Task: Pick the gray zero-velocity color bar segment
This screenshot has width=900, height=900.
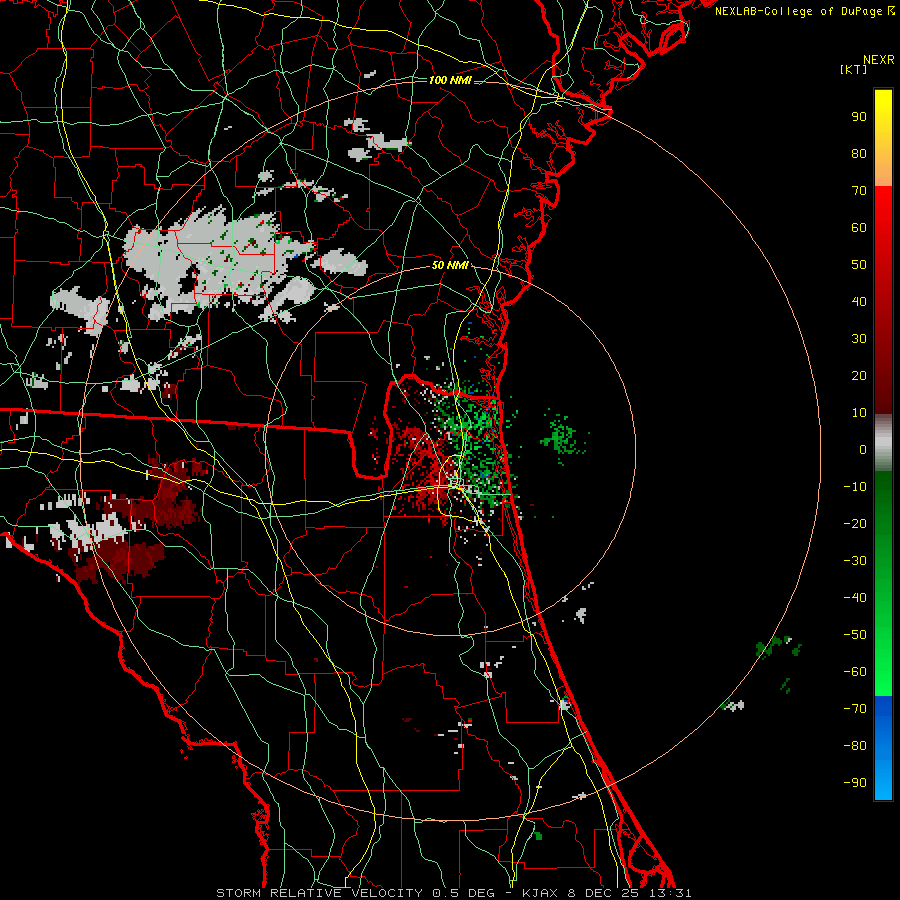Action: pyautogui.click(x=883, y=443)
